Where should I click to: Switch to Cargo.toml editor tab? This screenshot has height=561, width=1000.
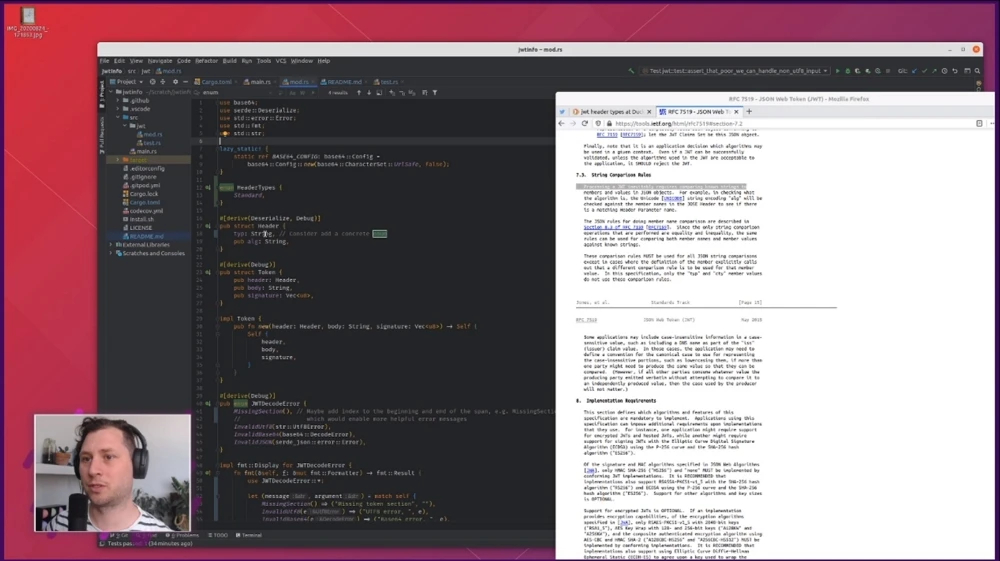(214, 82)
